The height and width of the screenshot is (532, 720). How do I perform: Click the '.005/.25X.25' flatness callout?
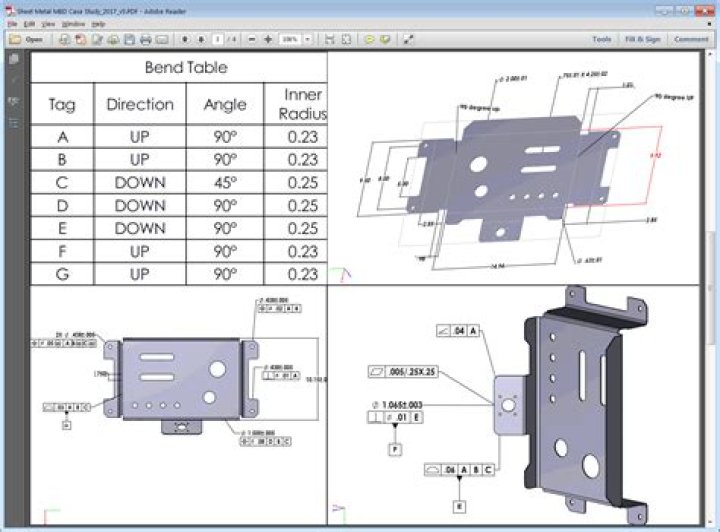tap(403, 371)
